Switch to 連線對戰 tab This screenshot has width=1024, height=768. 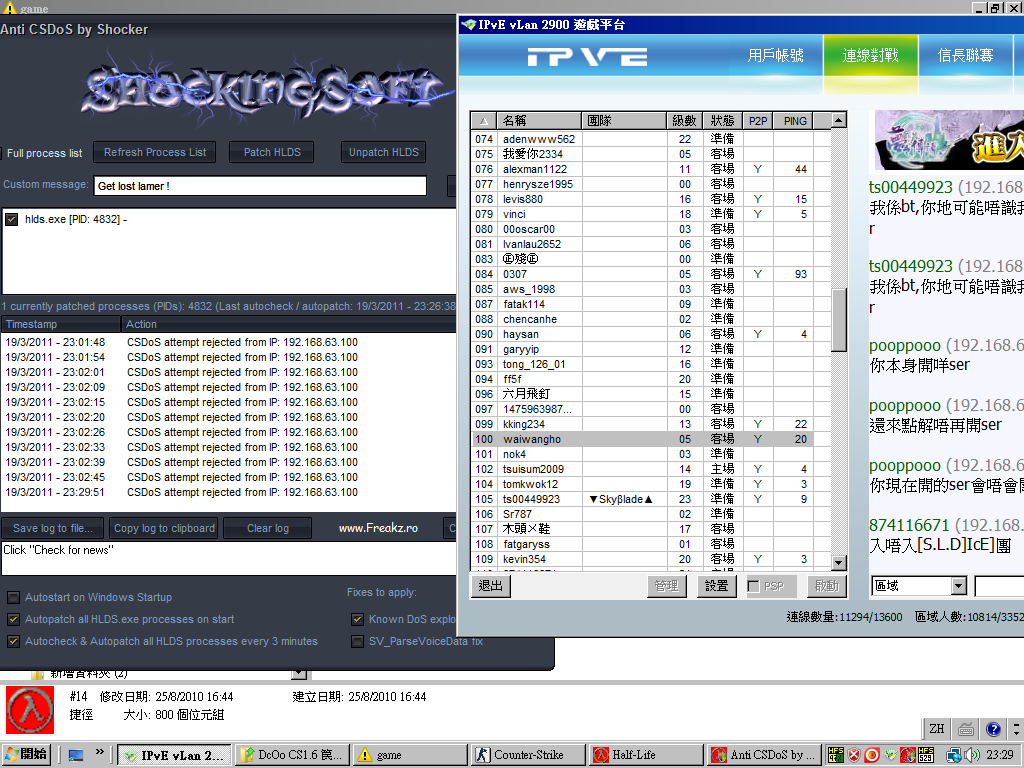(870, 56)
